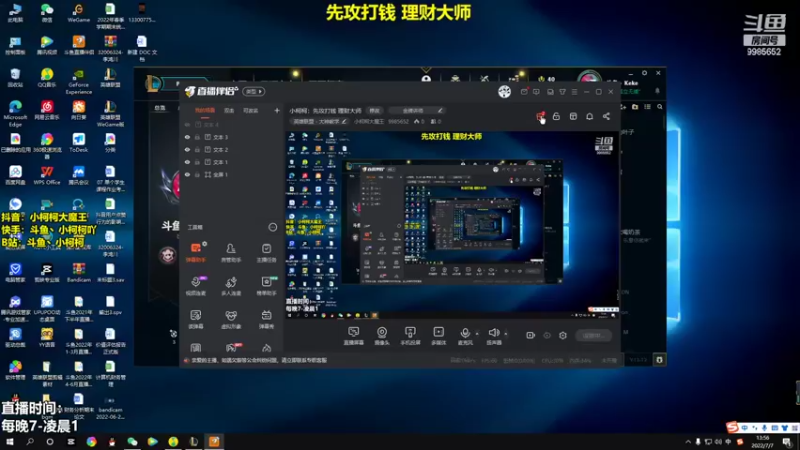Select the Microsoft Edge desktop icon

coord(15,113)
